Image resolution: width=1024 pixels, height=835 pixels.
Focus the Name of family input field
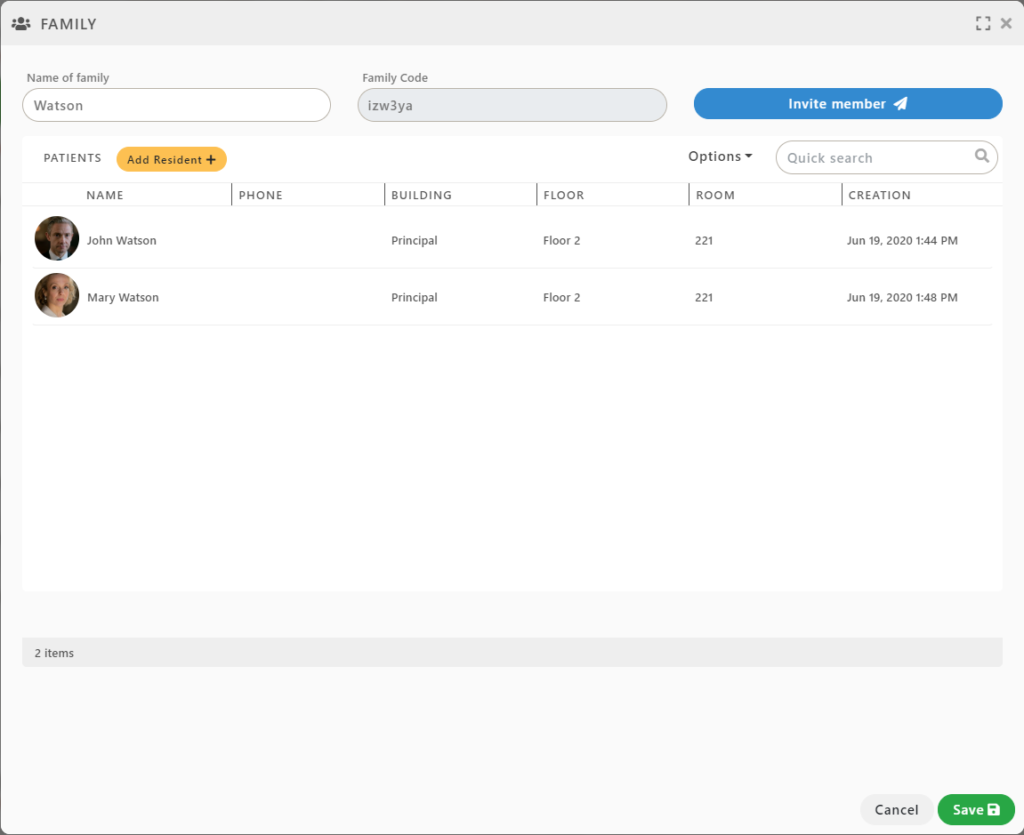(176, 105)
